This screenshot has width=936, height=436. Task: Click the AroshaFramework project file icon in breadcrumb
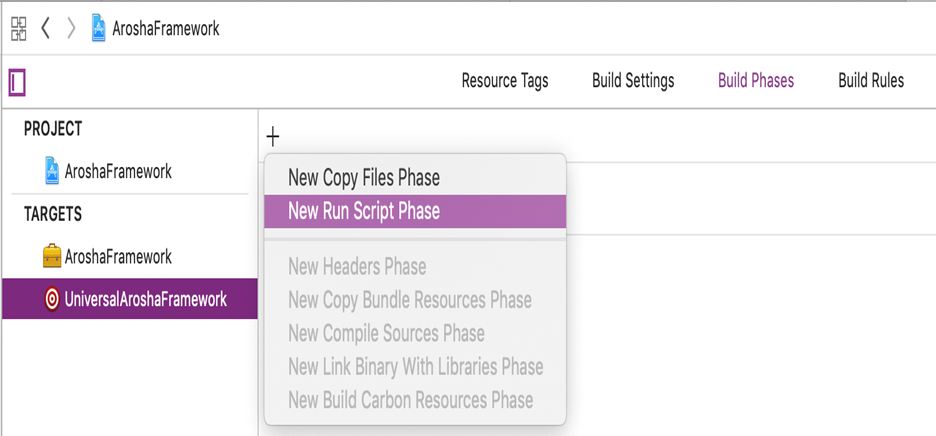98,28
